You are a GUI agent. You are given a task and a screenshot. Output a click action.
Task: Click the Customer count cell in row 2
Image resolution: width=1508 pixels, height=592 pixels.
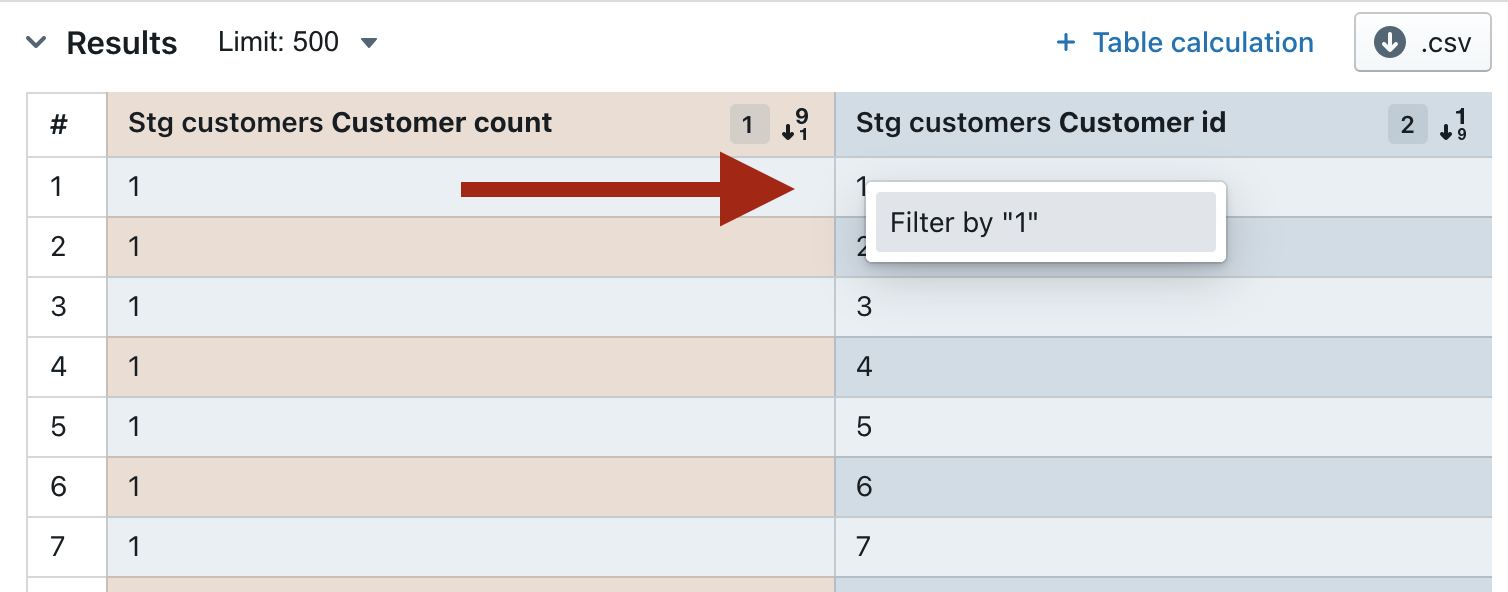pyautogui.click(x=470, y=247)
